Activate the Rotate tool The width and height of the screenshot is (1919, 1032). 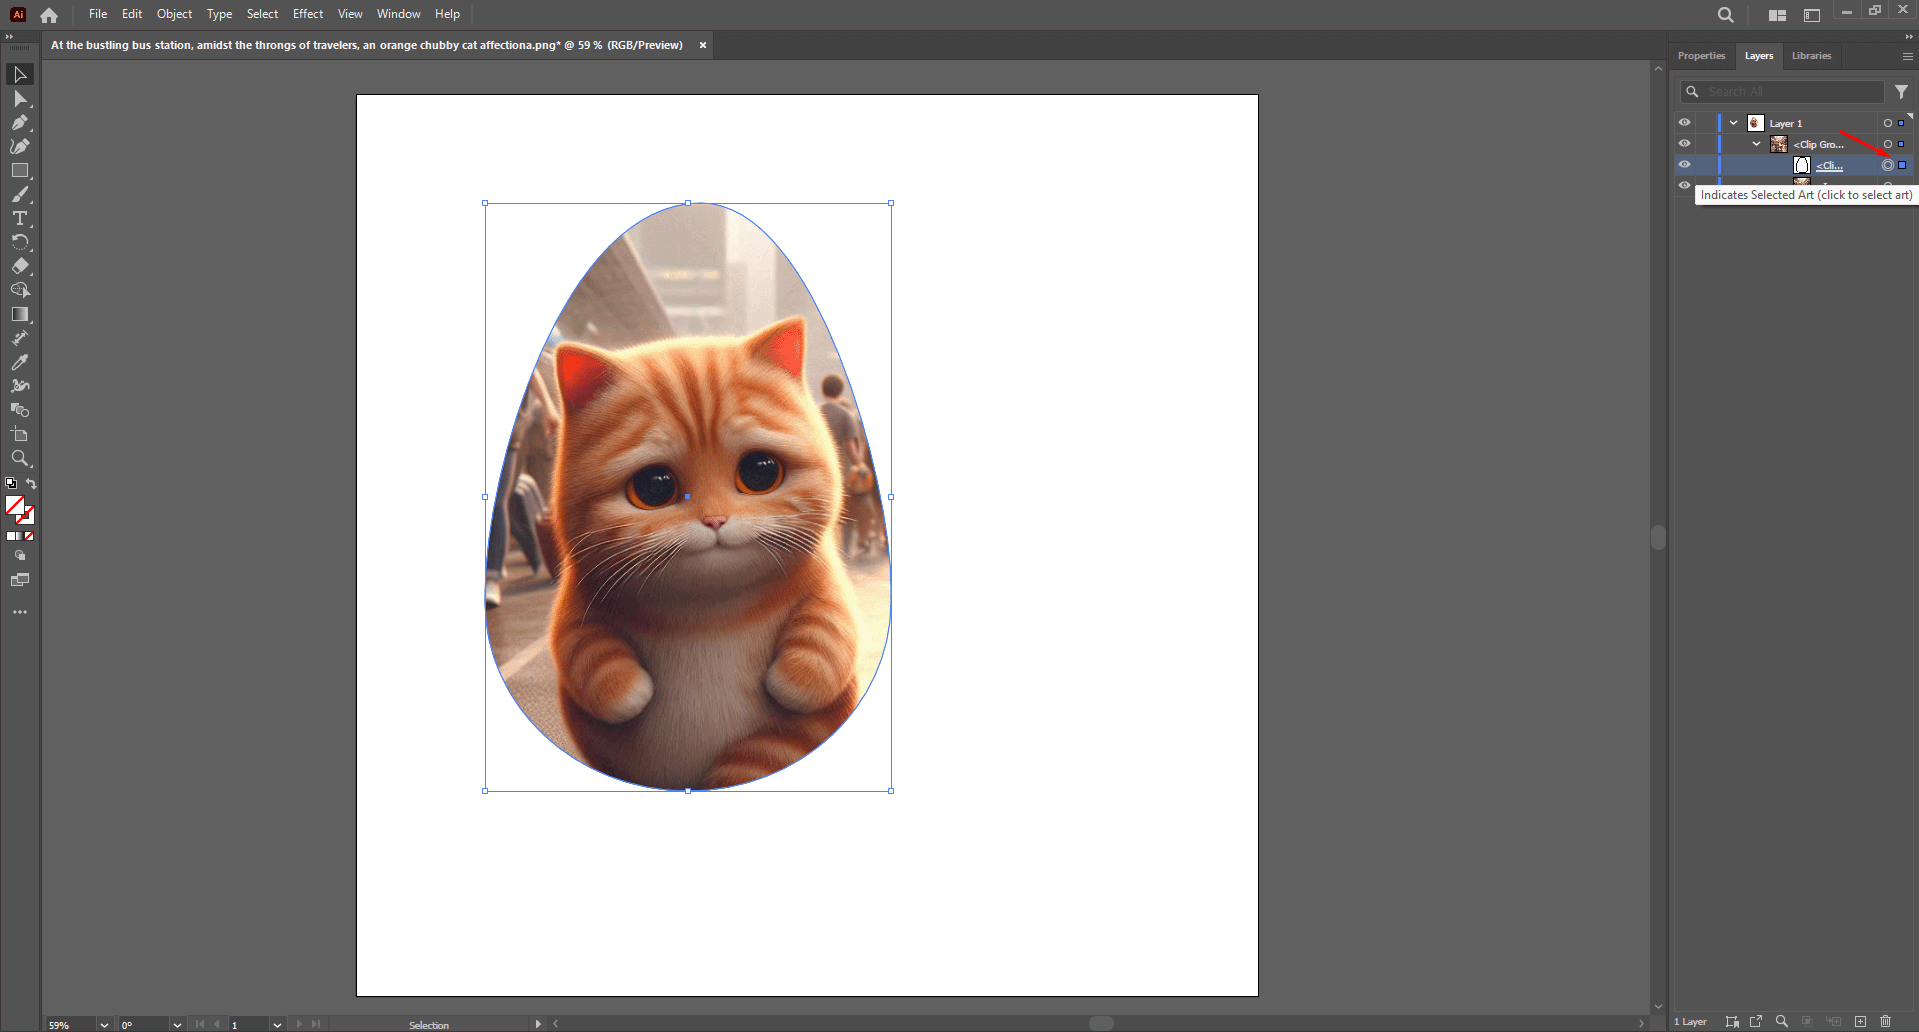[x=20, y=242]
